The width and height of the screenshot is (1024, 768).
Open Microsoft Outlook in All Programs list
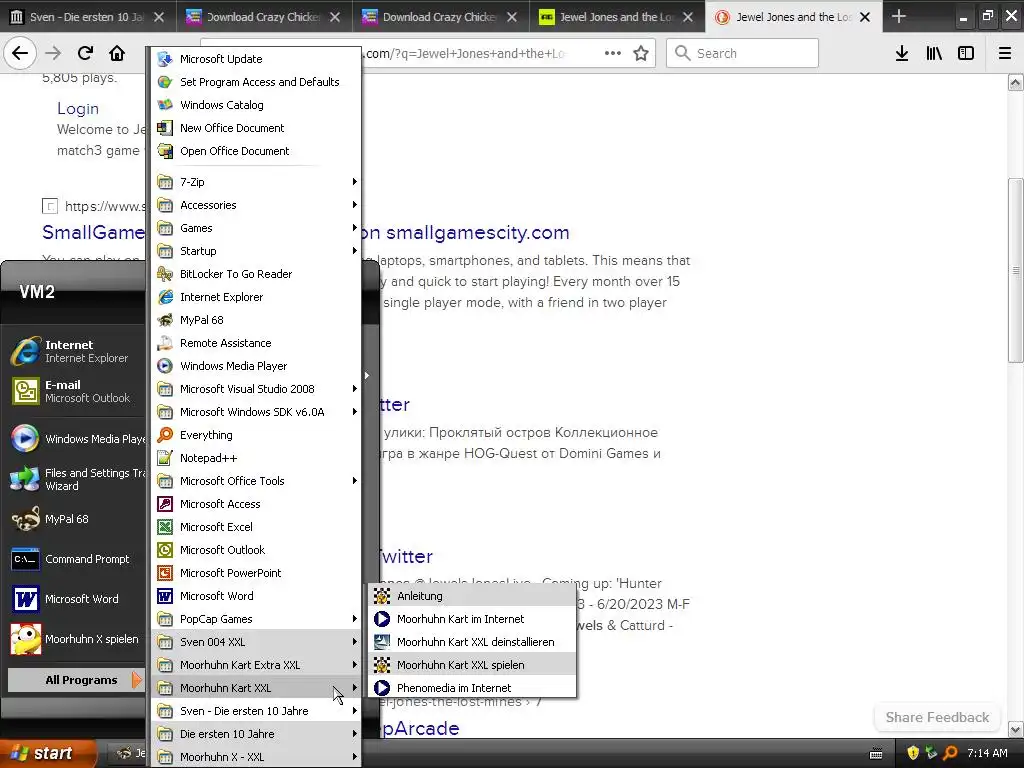256,550
